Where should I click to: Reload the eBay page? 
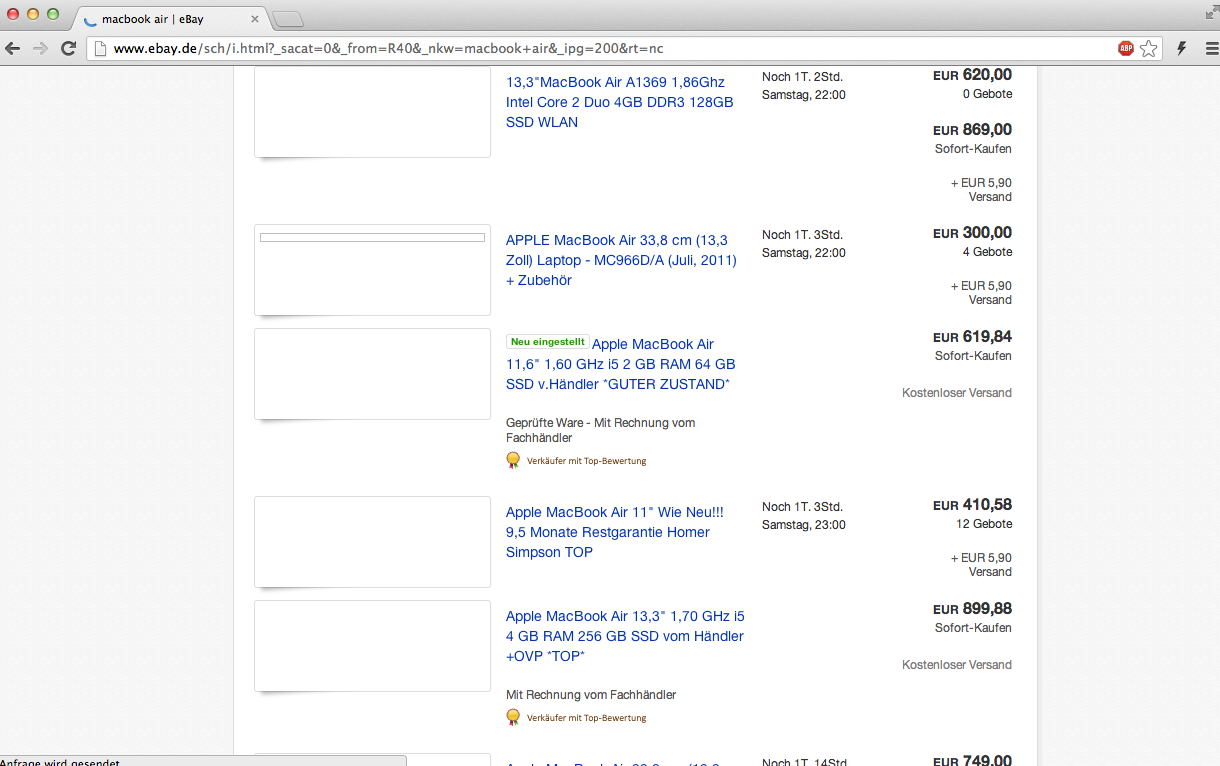click(68, 48)
